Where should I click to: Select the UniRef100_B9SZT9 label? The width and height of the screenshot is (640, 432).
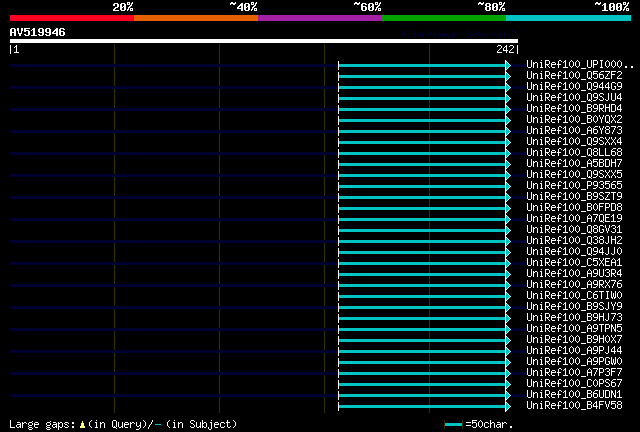(x=574, y=197)
